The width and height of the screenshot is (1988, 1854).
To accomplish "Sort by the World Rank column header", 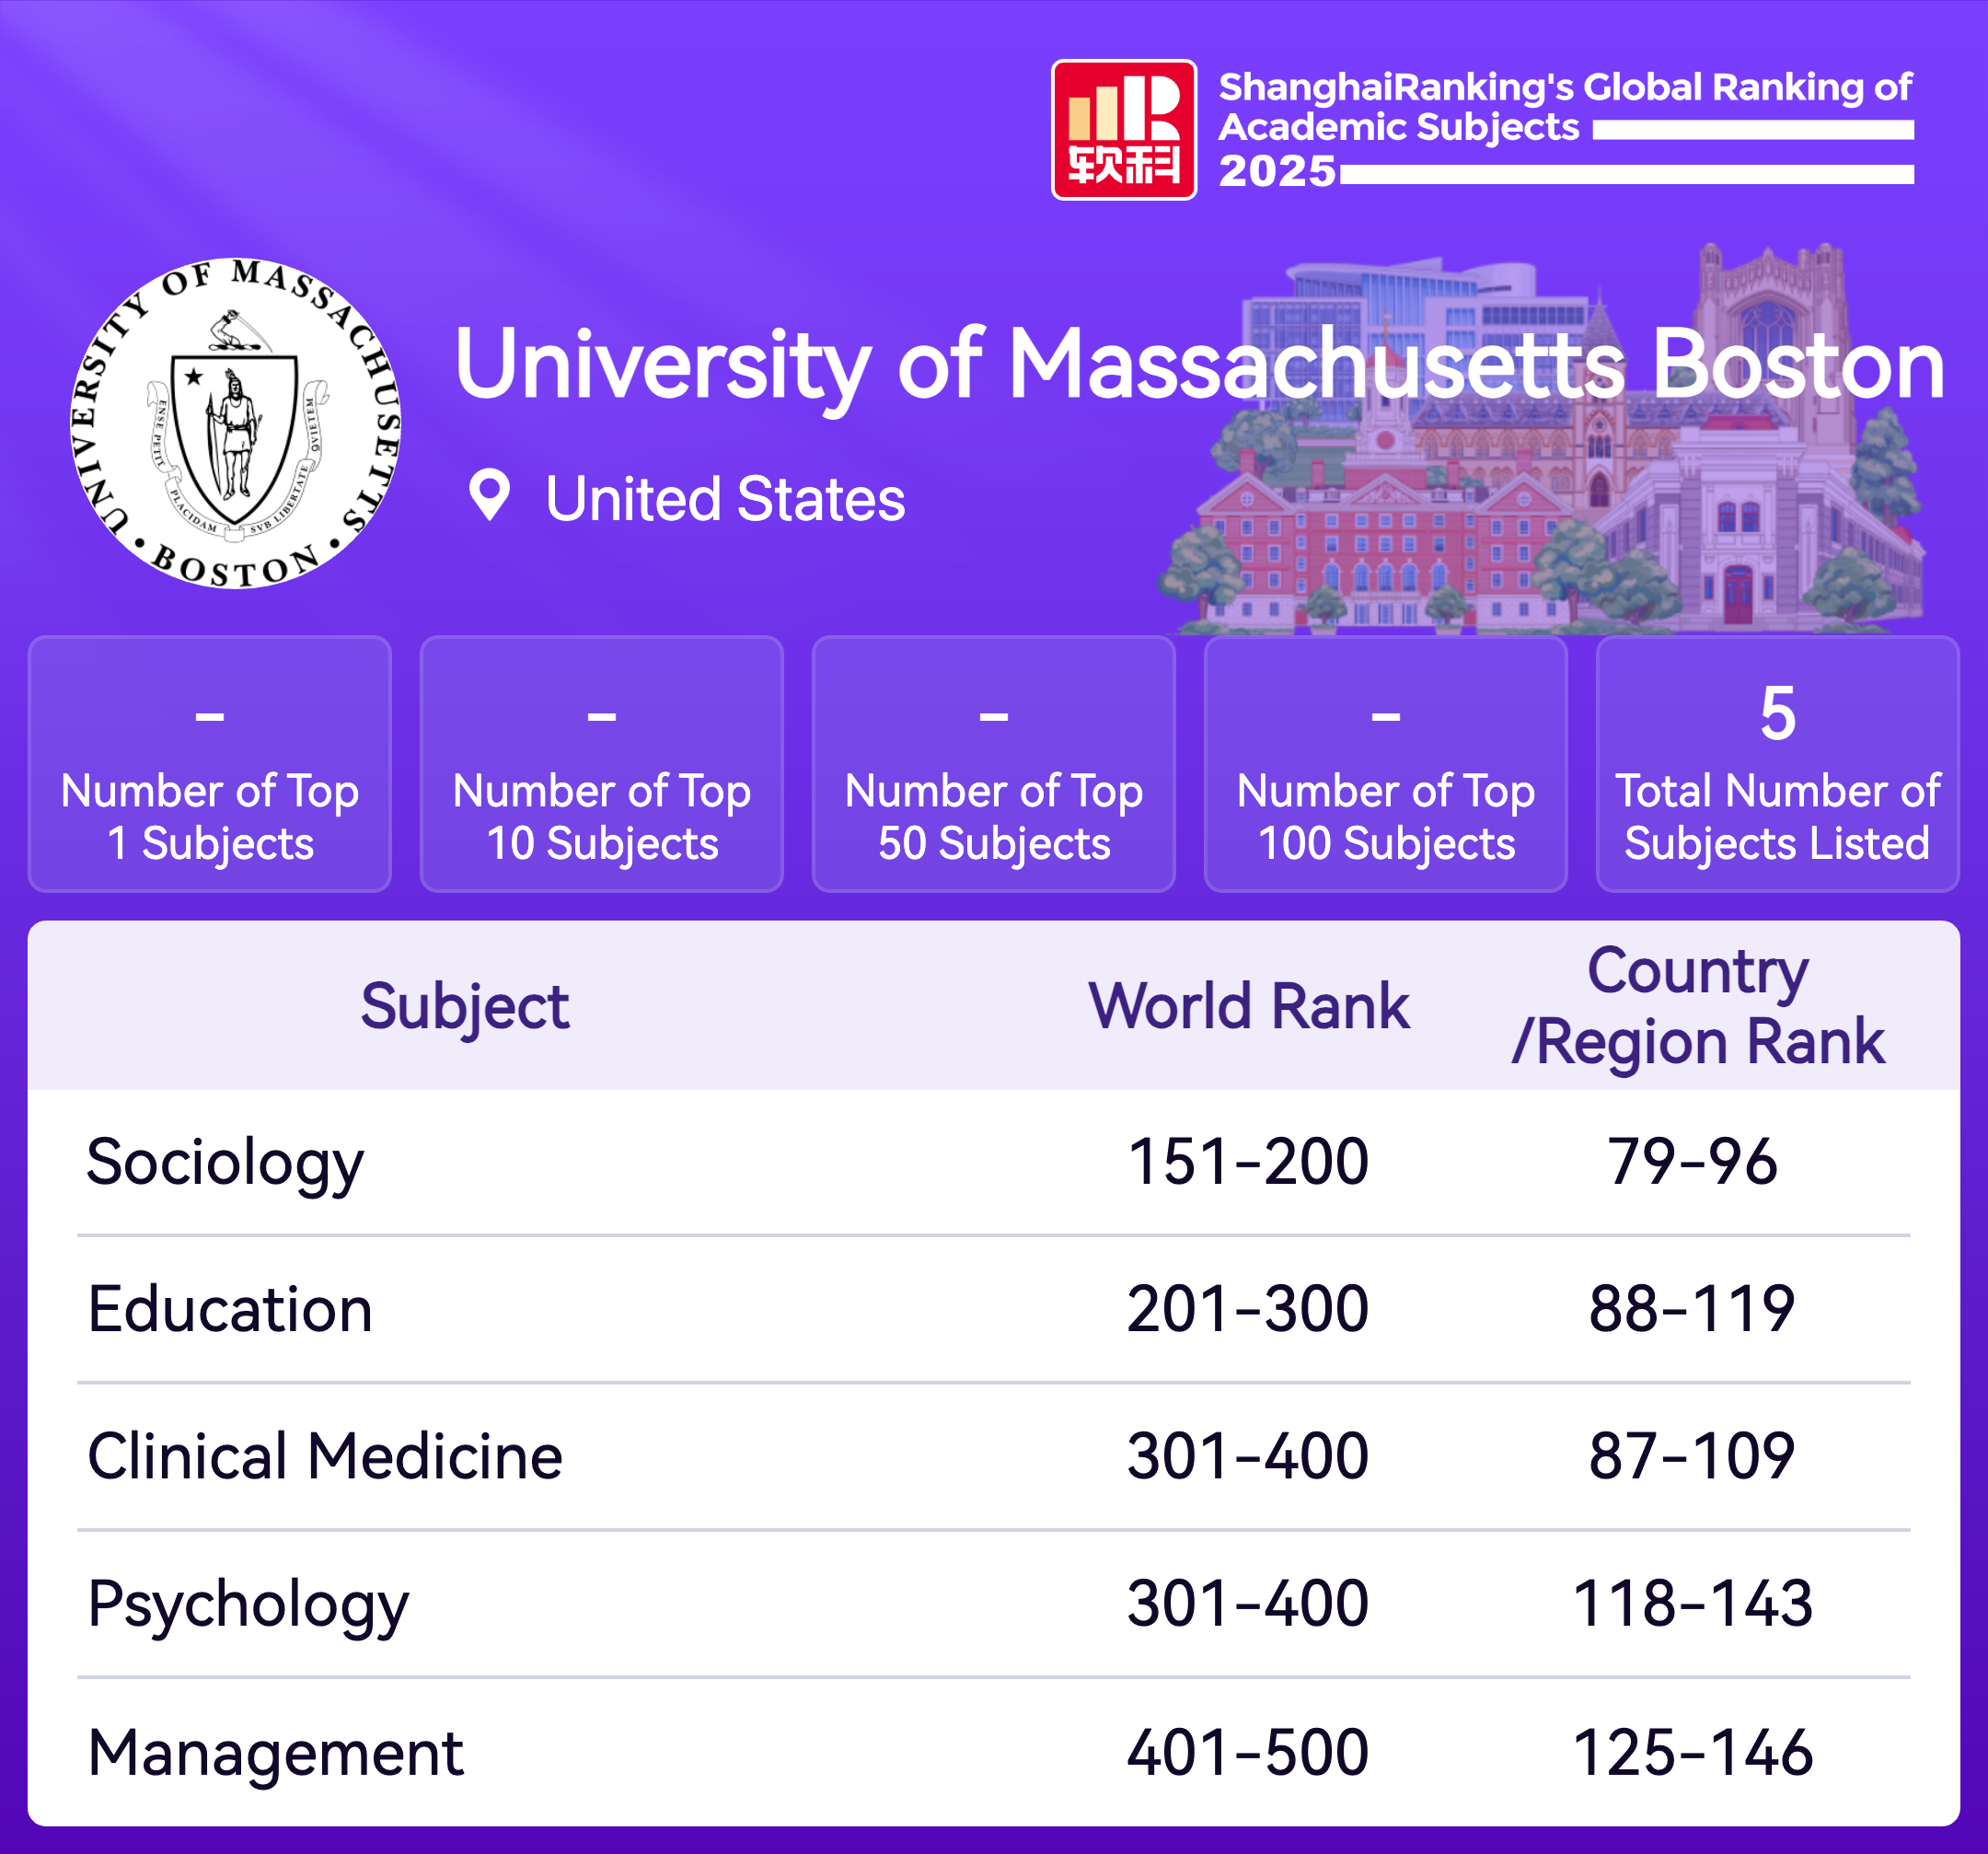I will 1248,1006.
